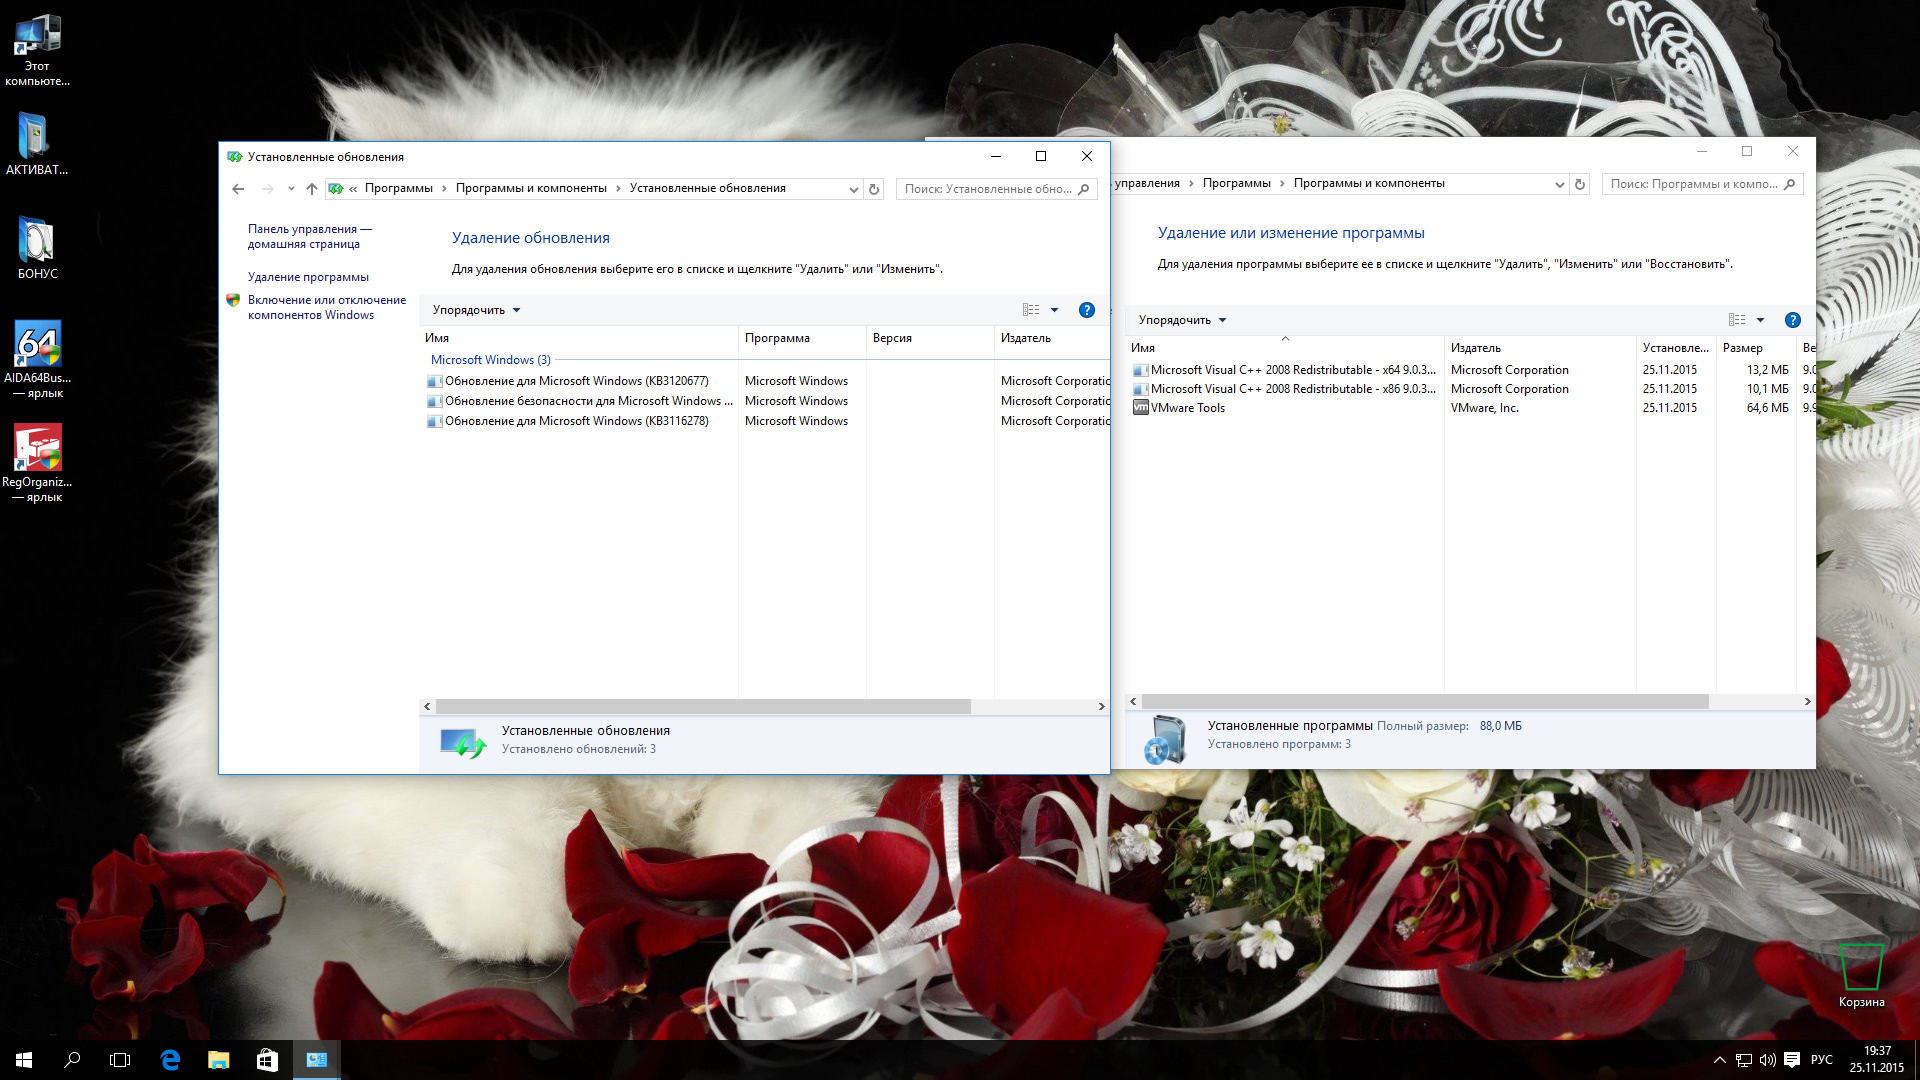
Task: Select the АКТИВАТ... desktop icon
Action: click(37, 143)
